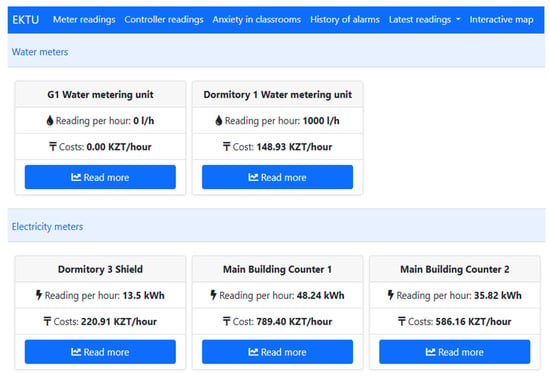Screen dimensions: 550x377
Task: Click lightning bolt icon in Dormitory 3 Shield
Action: (39, 295)
